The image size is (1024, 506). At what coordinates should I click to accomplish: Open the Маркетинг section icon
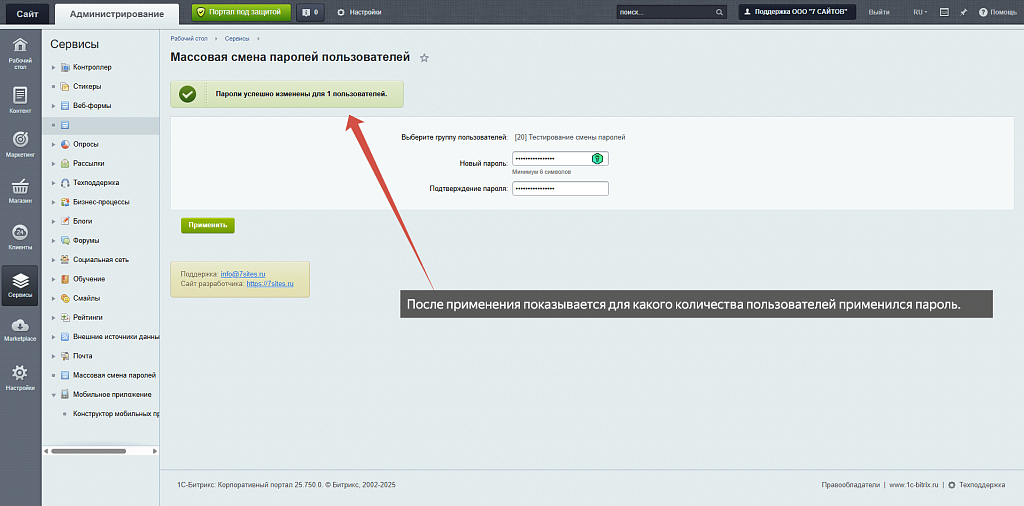coord(19,144)
